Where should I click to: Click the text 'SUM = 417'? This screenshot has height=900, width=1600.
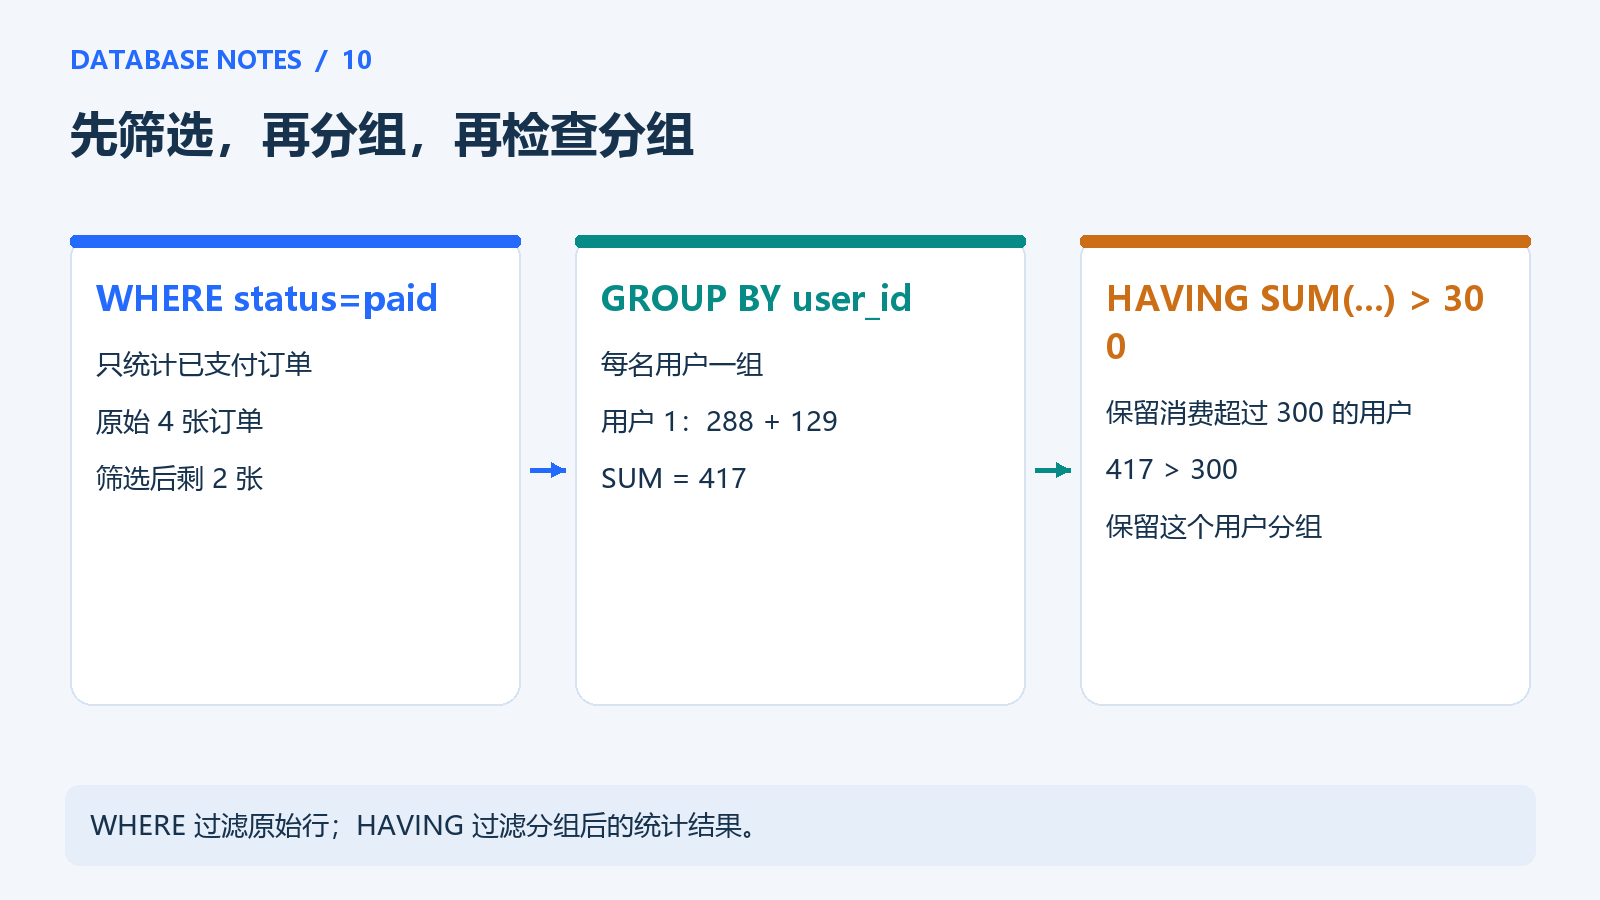click(674, 478)
